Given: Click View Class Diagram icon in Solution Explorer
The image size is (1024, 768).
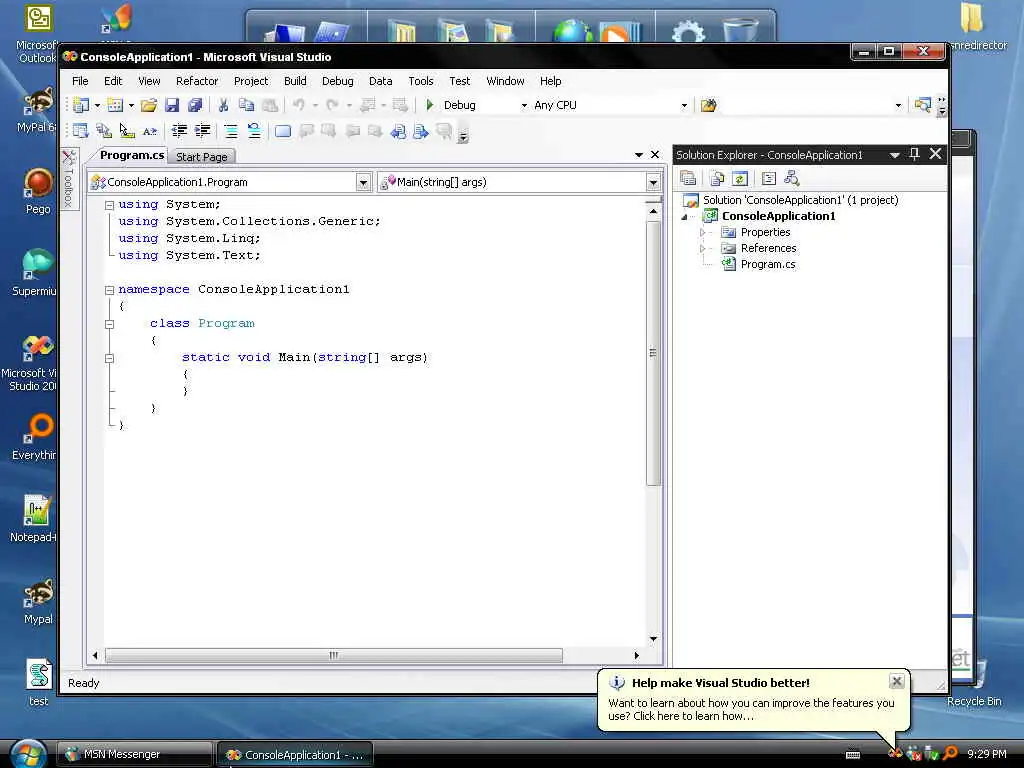Looking at the screenshot, I should click(x=792, y=178).
